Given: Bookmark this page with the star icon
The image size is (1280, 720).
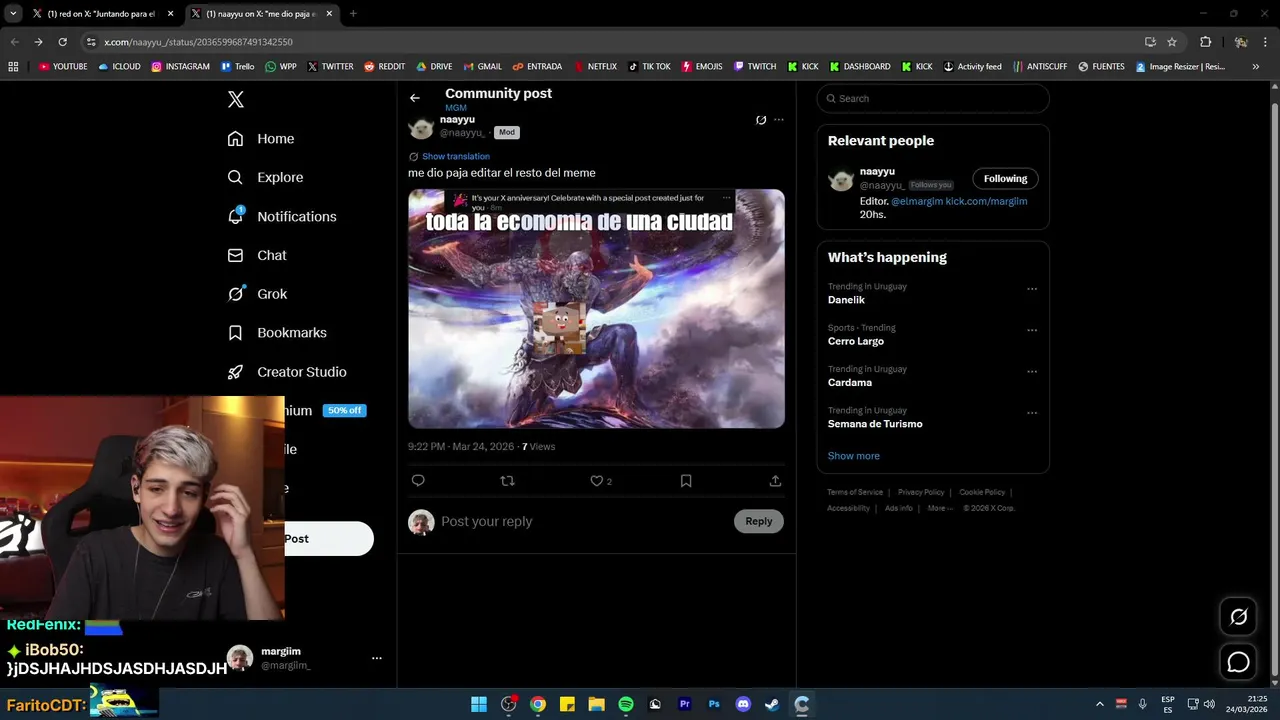Looking at the screenshot, I should pos(1172,42).
